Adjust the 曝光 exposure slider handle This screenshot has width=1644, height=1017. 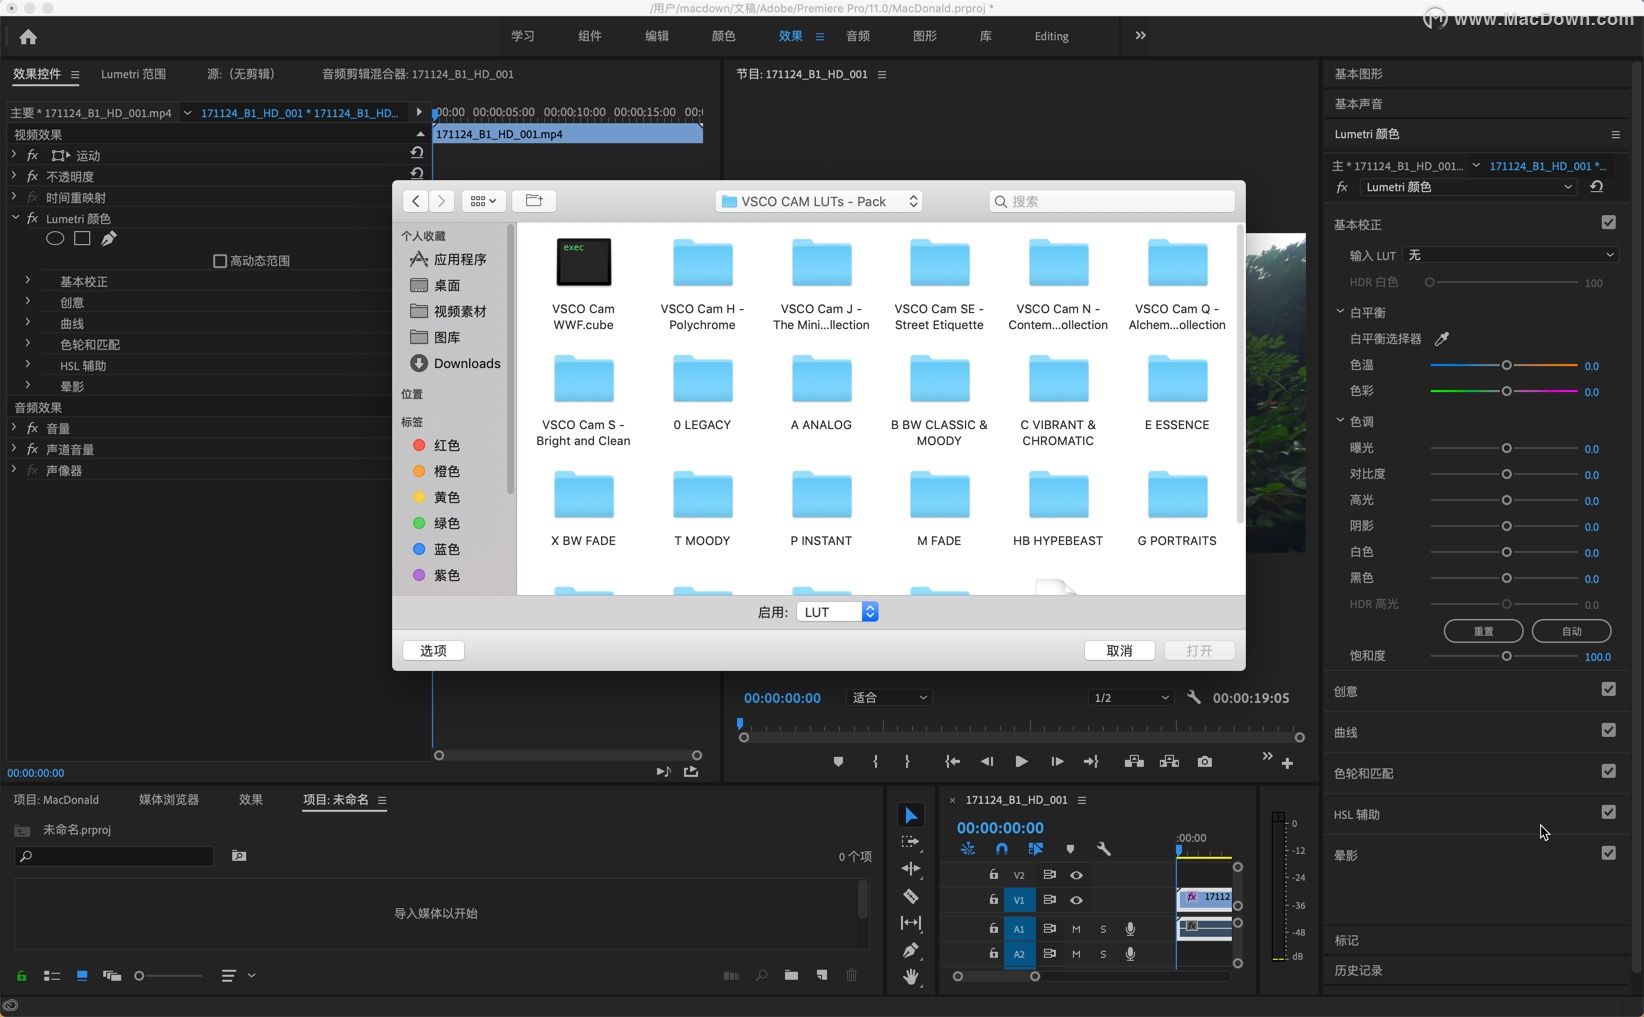(1506, 448)
